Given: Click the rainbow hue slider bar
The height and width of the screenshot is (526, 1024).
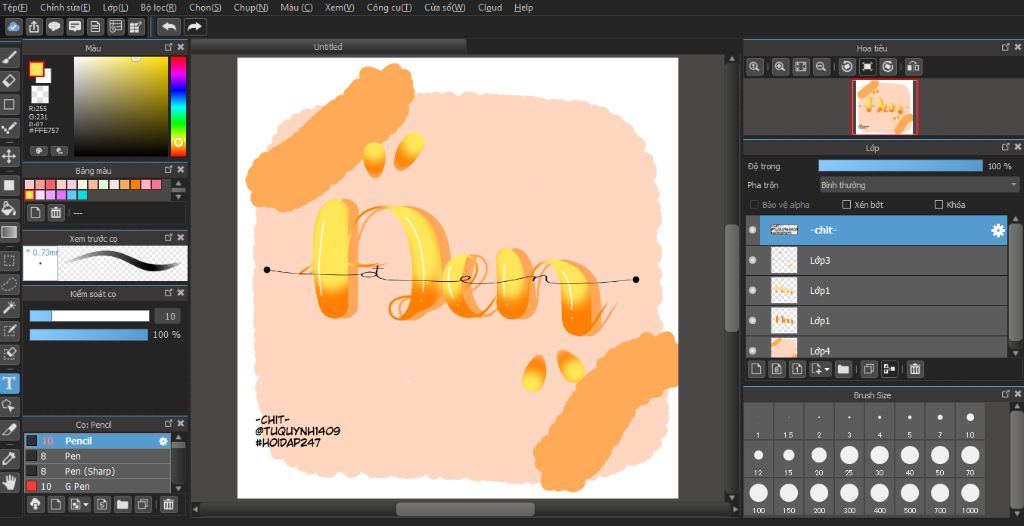Looking at the screenshot, I should [178, 107].
